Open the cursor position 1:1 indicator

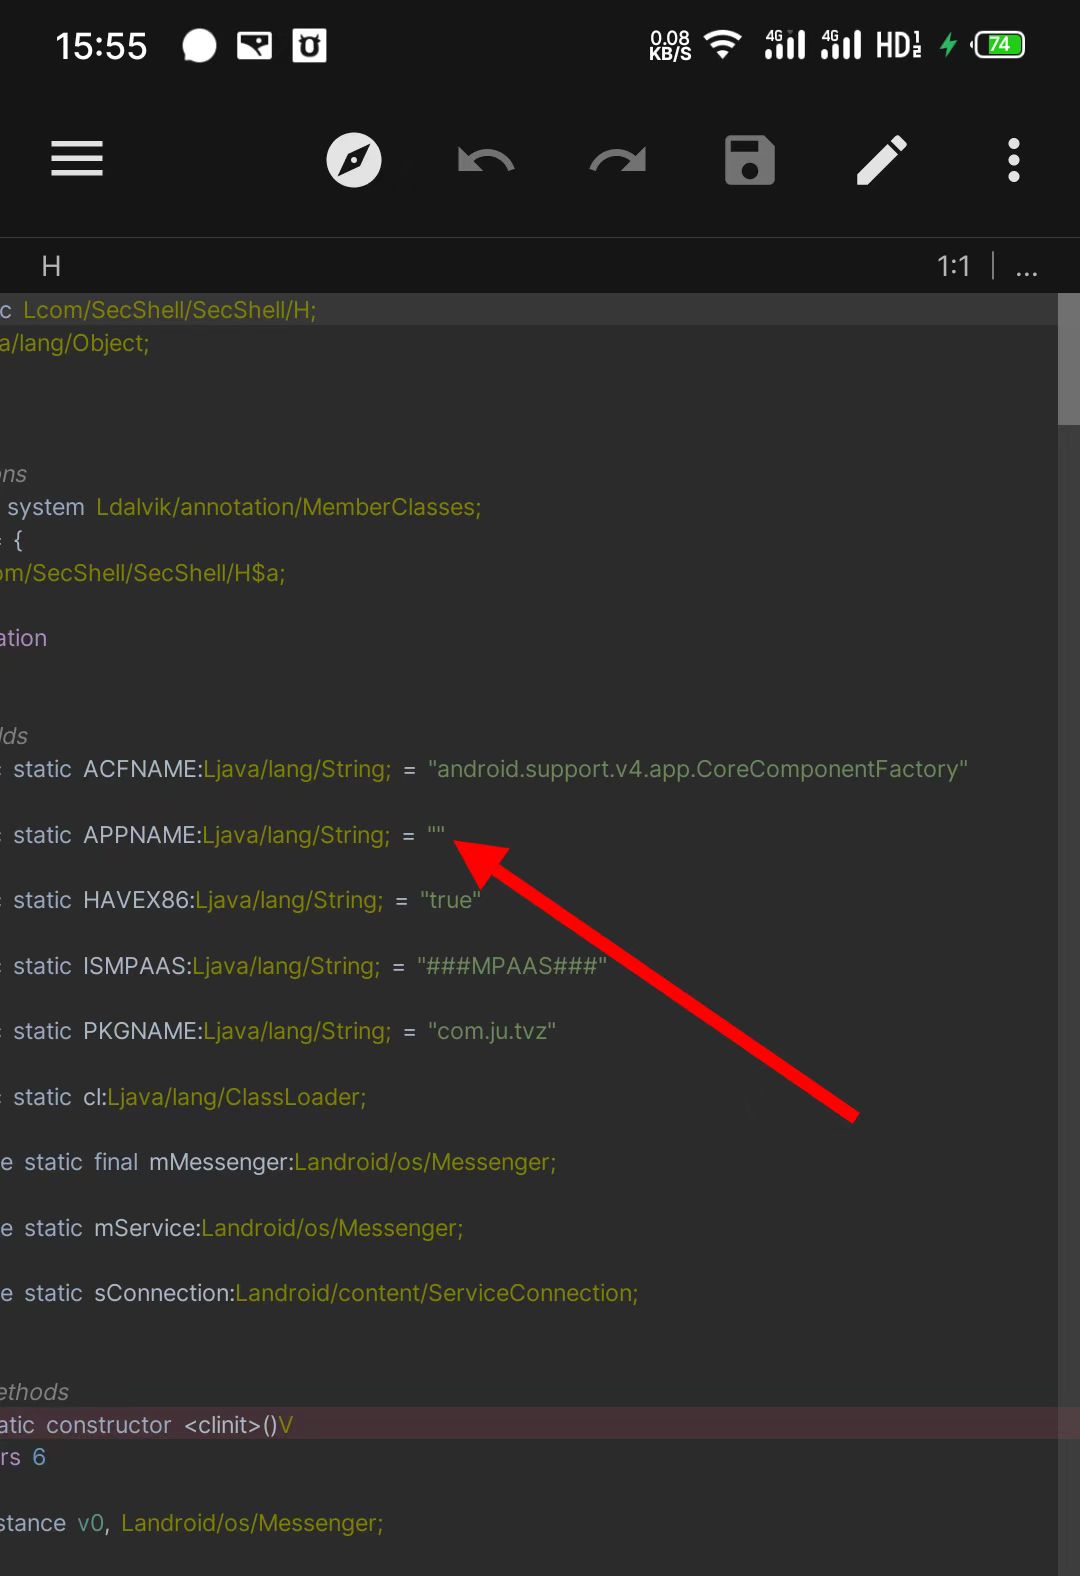(x=953, y=266)
